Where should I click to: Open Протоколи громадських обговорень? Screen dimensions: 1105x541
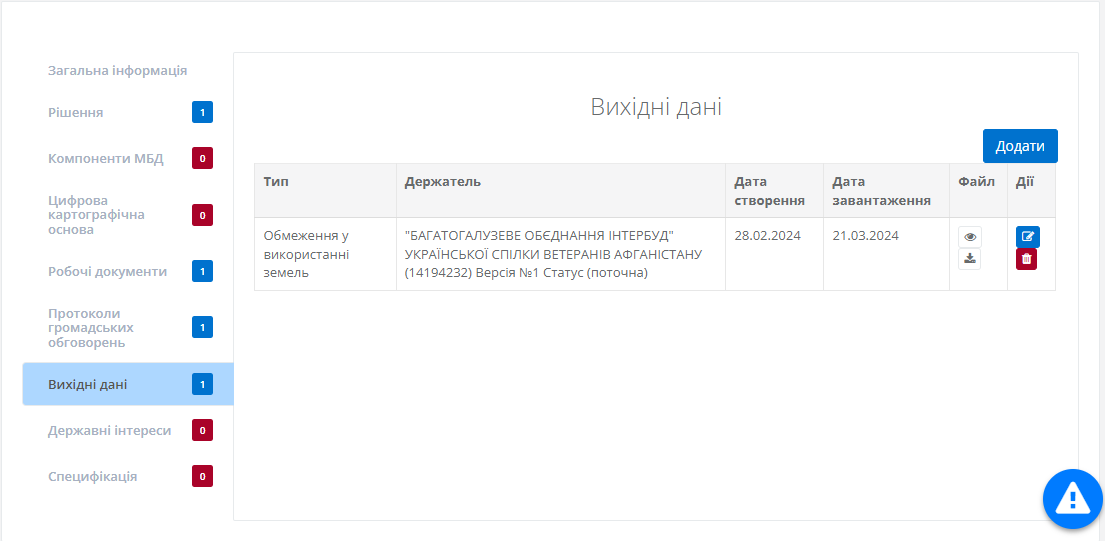click(93, 327)
